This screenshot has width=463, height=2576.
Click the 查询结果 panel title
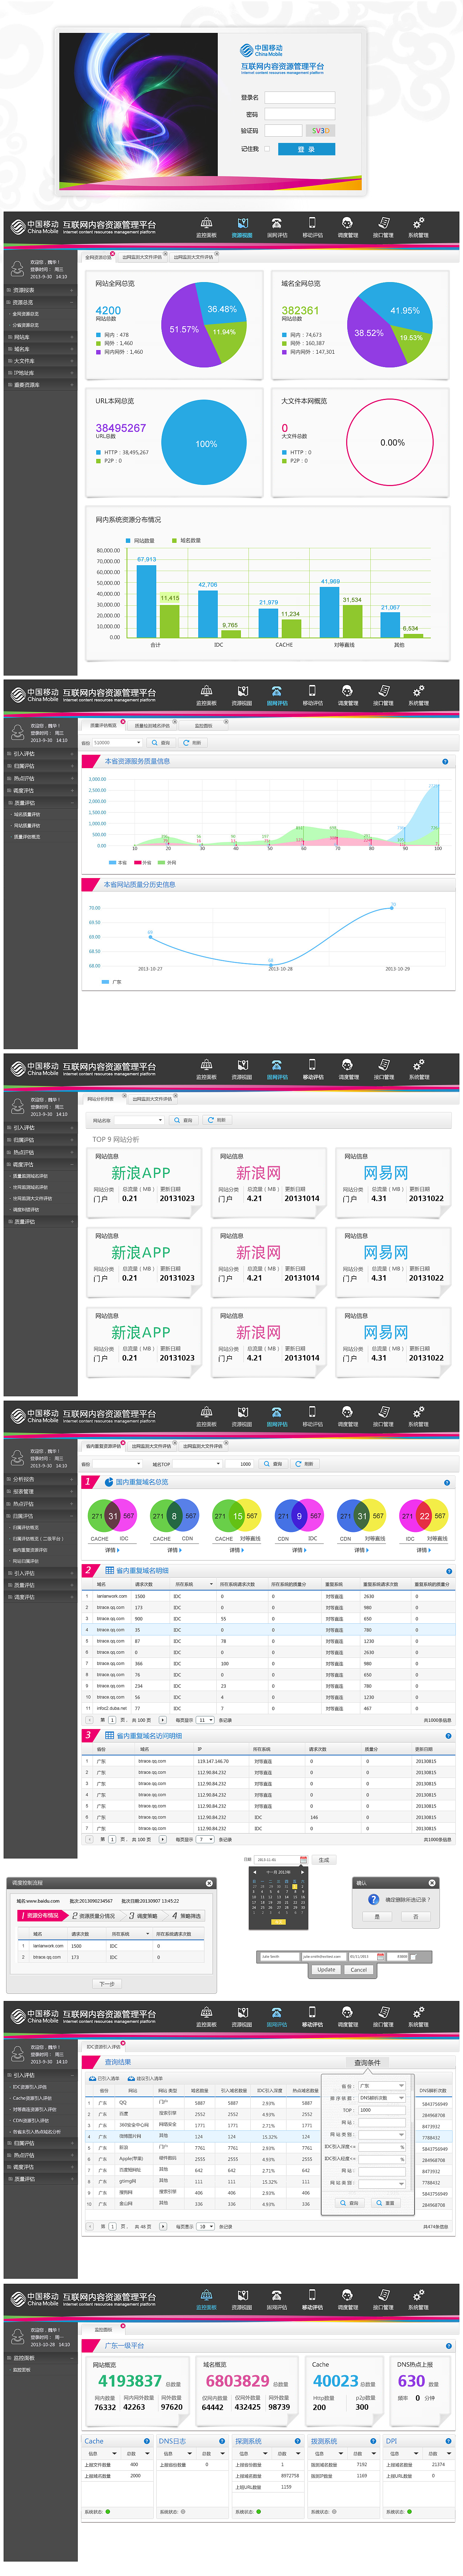pos(118,2062)
